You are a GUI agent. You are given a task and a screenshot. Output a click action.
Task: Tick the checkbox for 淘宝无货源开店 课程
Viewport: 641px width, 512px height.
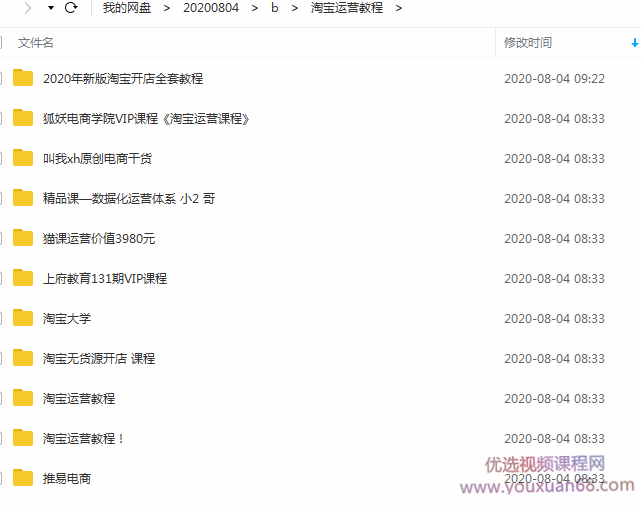3,358
